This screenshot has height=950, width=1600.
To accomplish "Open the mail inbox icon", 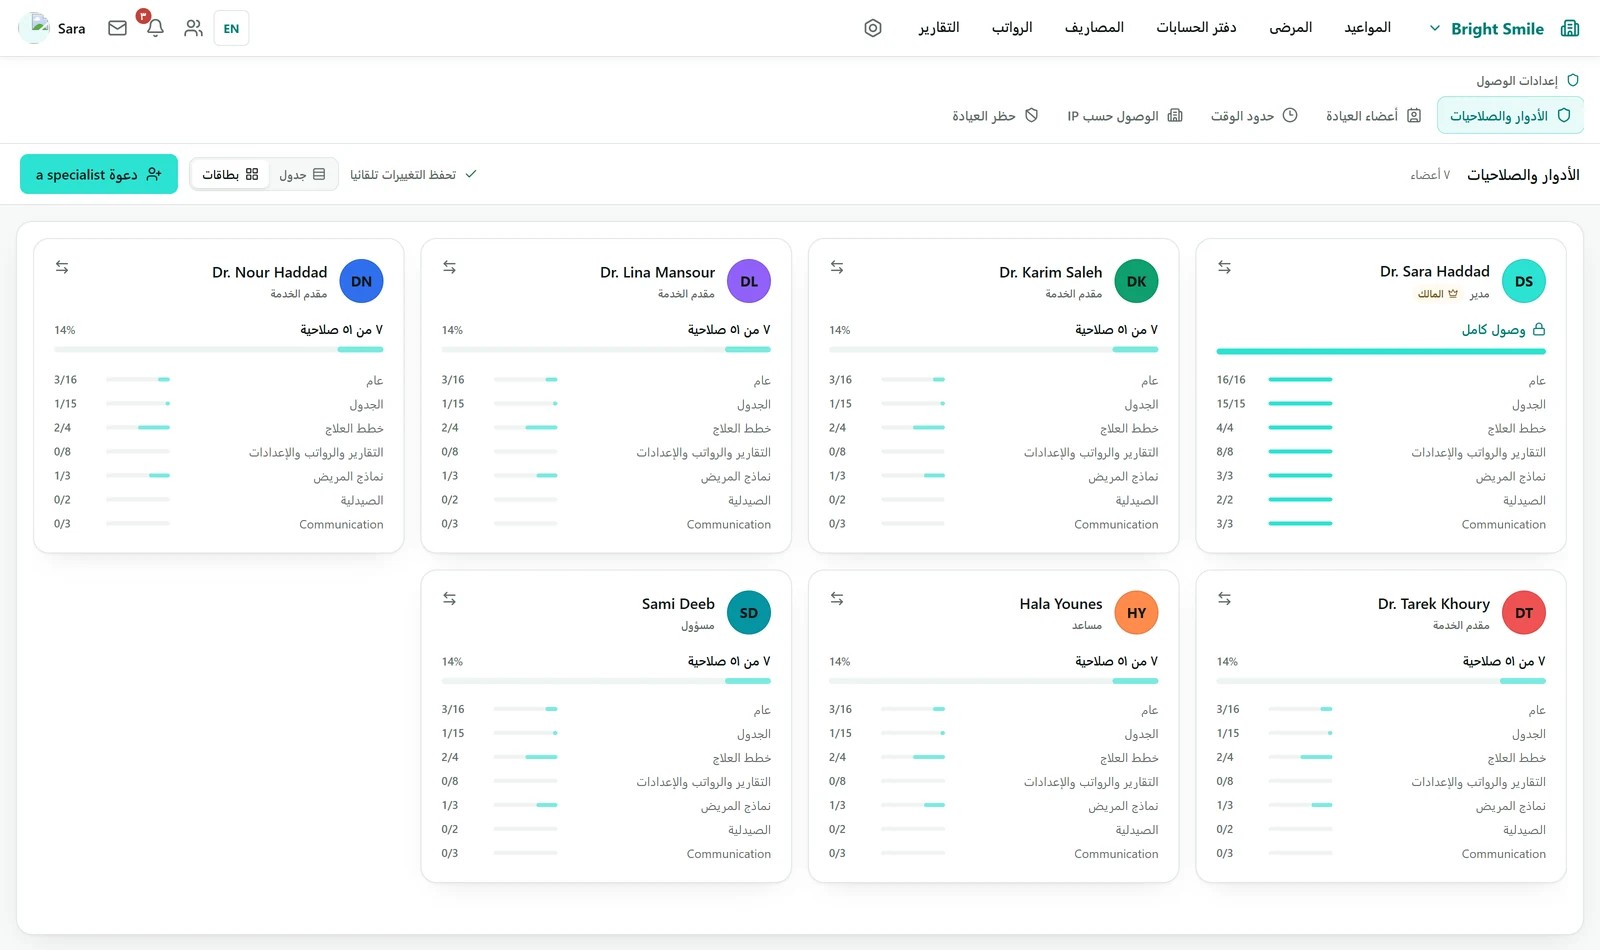I will 117,28.
